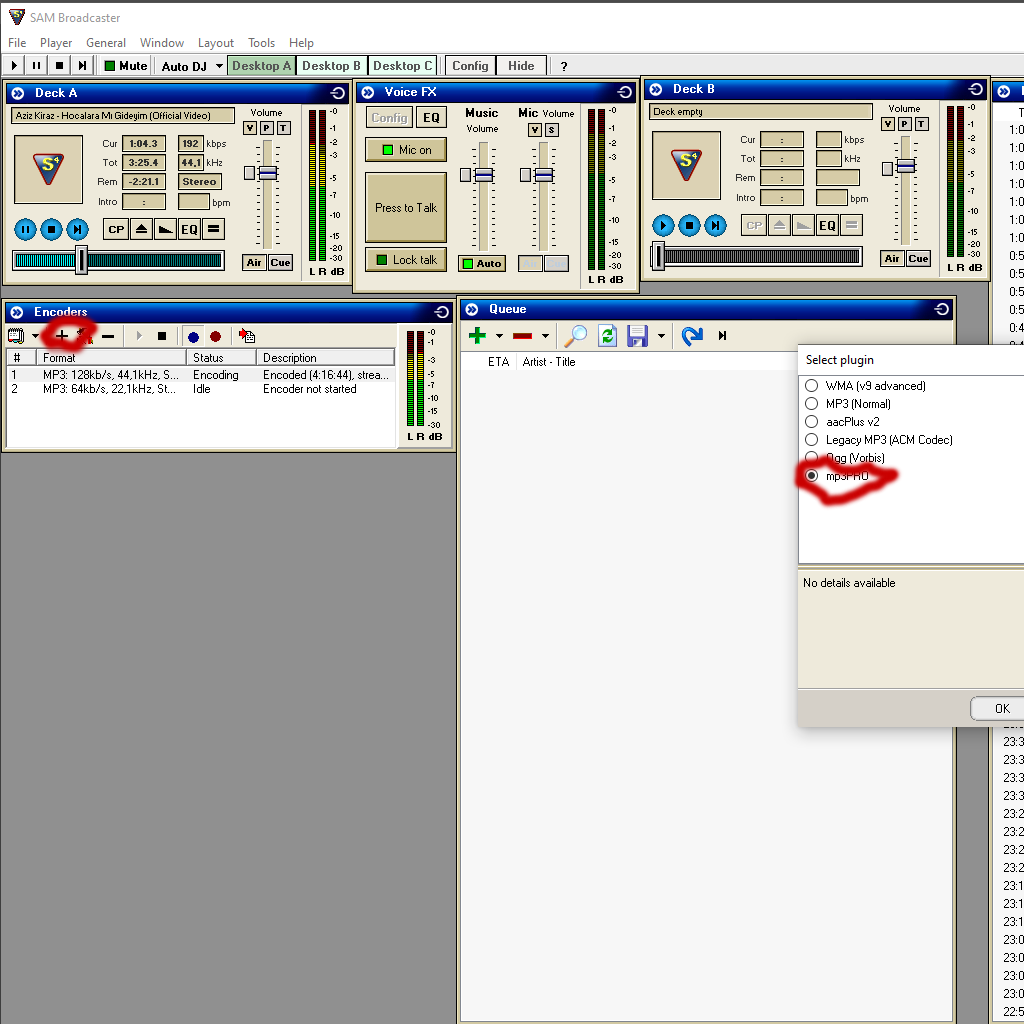
Task: Click the Hide button in the toolbar
Action: tap(521, 65)
